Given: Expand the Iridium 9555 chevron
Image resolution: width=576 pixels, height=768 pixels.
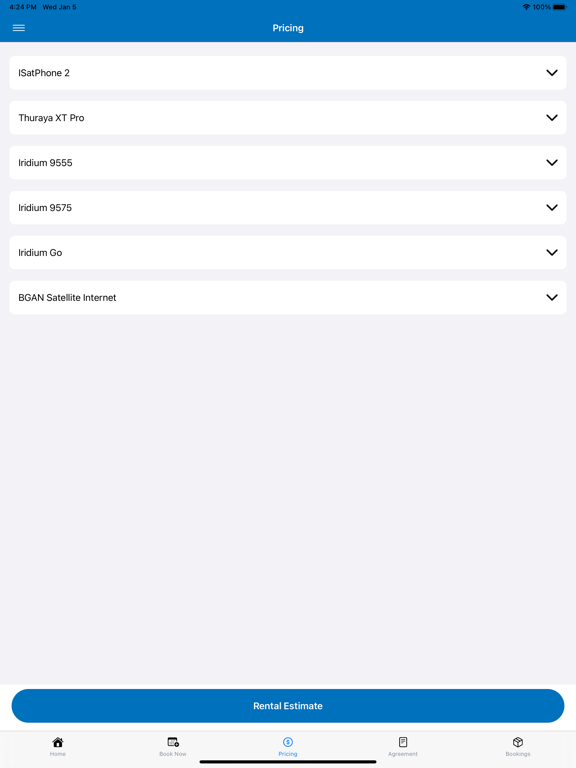Looking at the screenshot, I should pyautogui.click(x=552, y=163).
